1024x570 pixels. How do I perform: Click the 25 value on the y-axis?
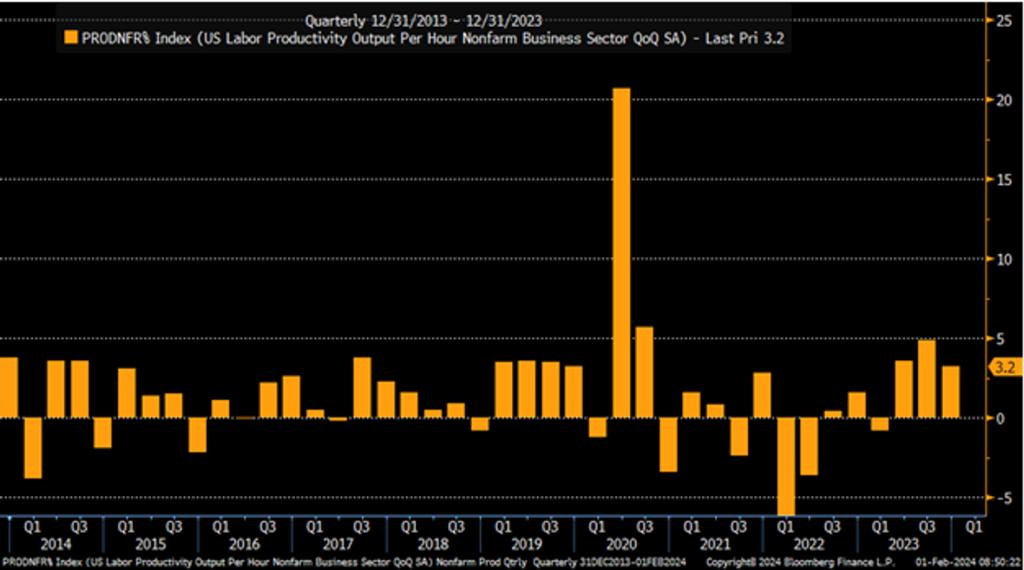1003,20
